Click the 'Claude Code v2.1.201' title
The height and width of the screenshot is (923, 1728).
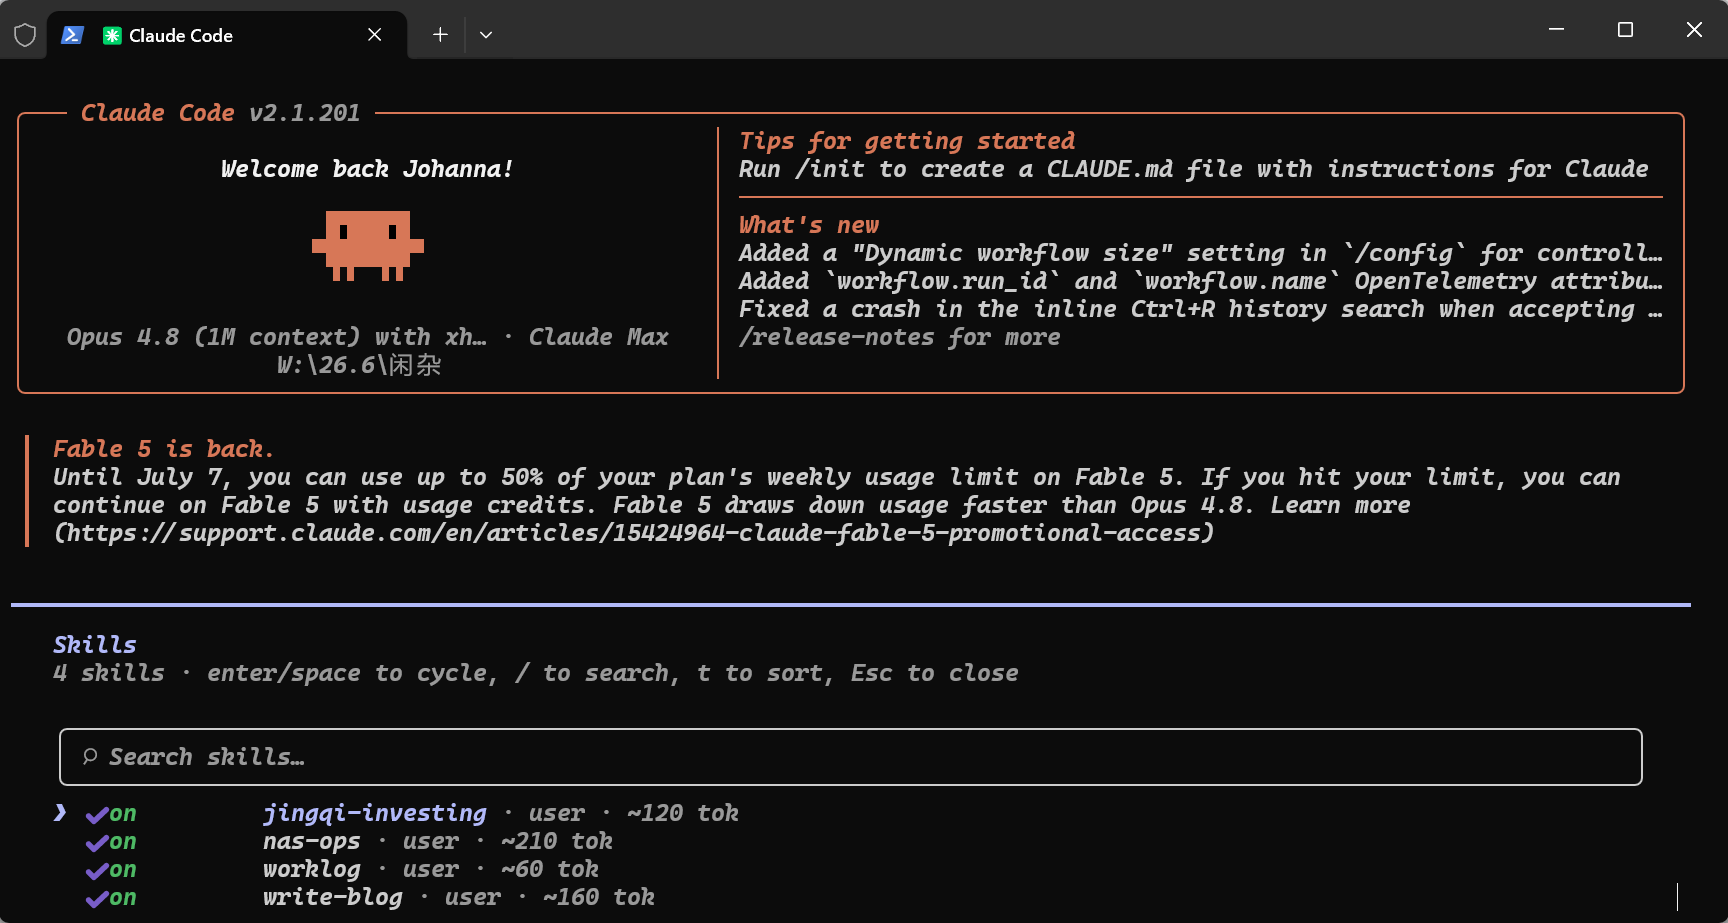point(221,113)
